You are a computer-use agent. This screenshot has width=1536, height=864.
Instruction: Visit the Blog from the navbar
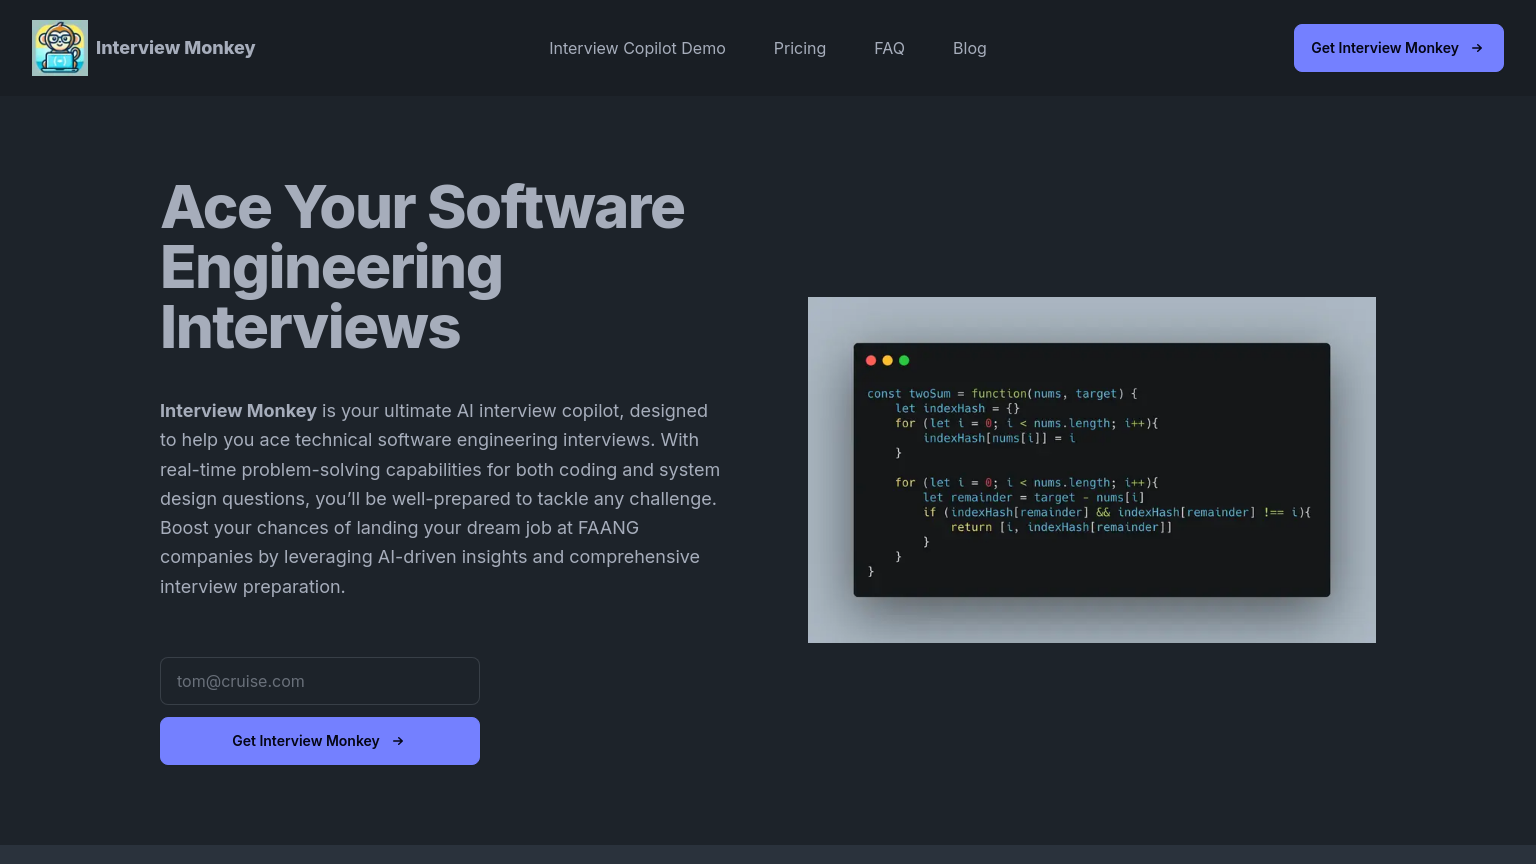click(x=969, y=48)
